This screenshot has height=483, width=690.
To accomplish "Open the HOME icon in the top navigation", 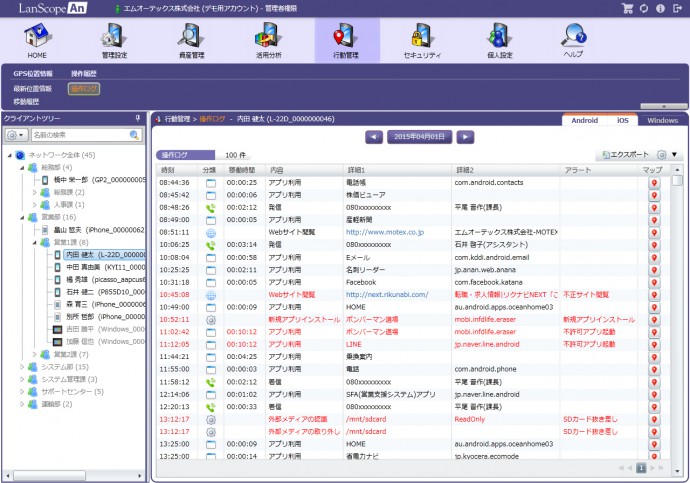I will click(37, 40).
